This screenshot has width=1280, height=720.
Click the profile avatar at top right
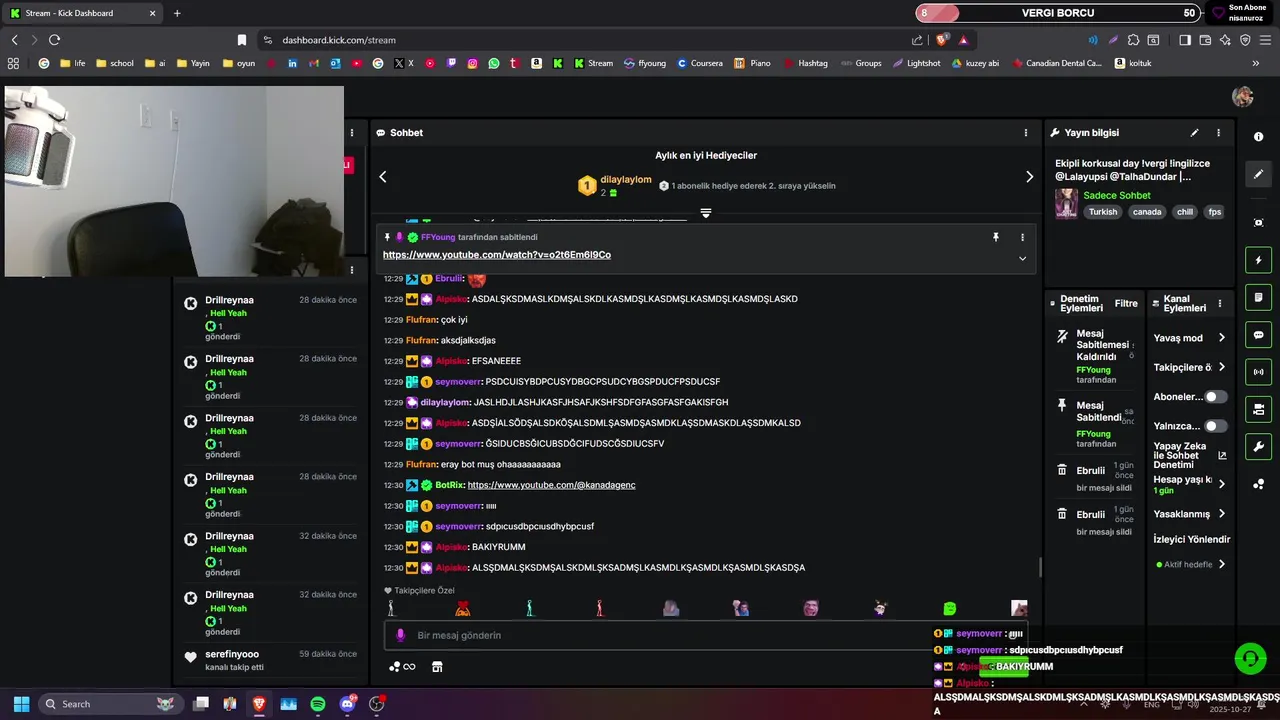(1243, 96)
